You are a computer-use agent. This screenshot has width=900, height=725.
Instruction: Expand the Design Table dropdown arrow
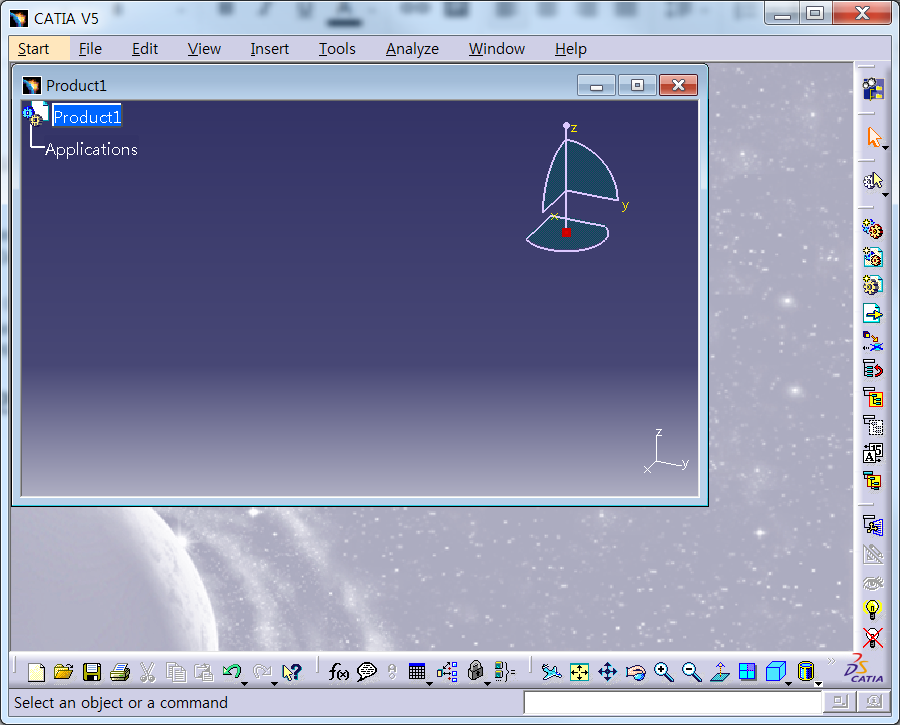(429, 683)
